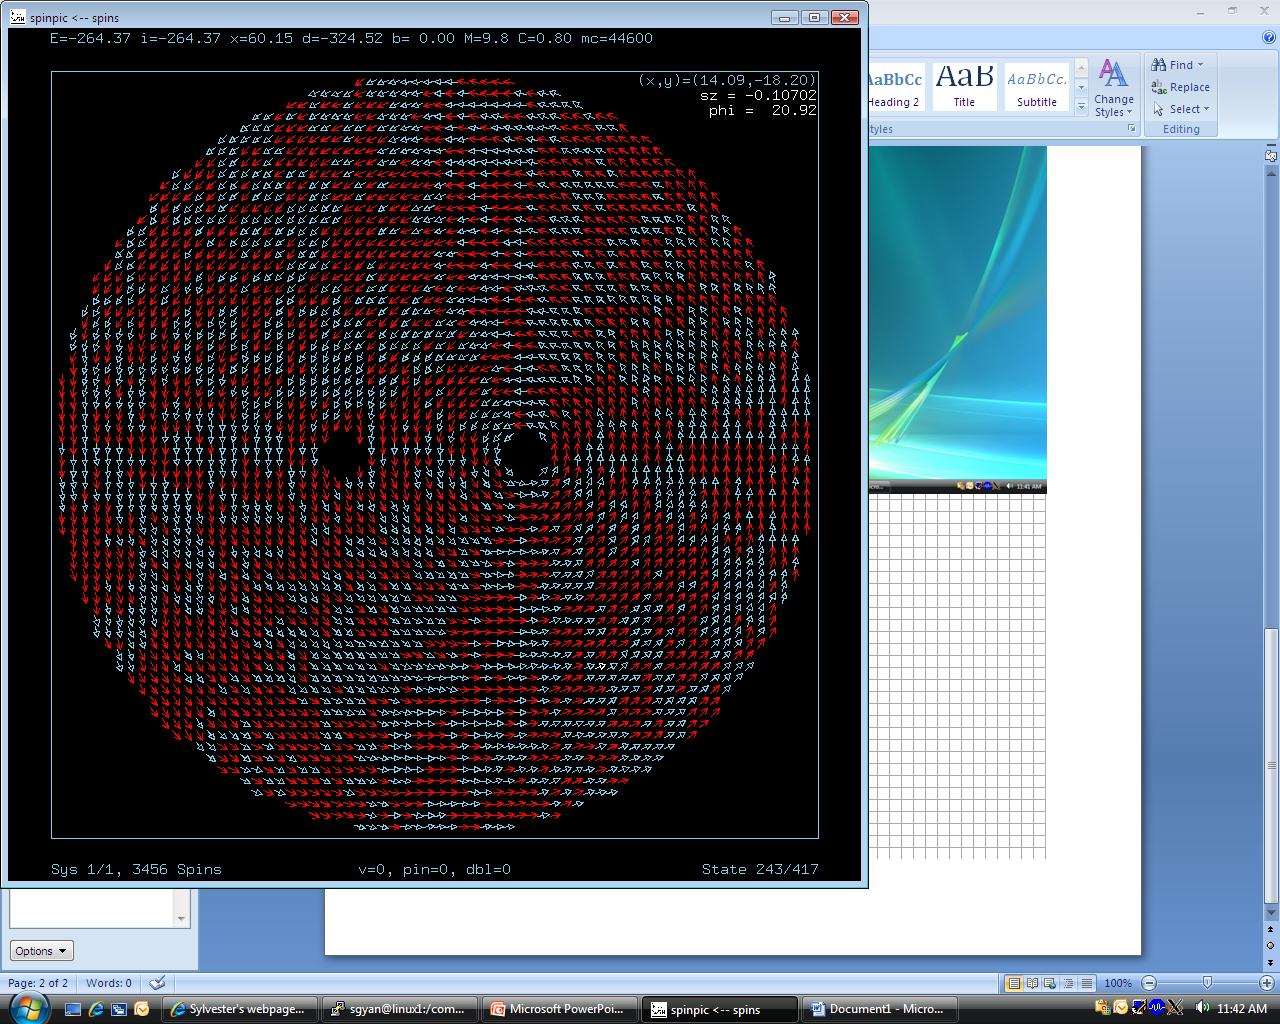The height and width of the screenshot is (1024, 1280).
Task: Switch to Print Layout view
Action: pyautogui.click(x=1014, y=983)
